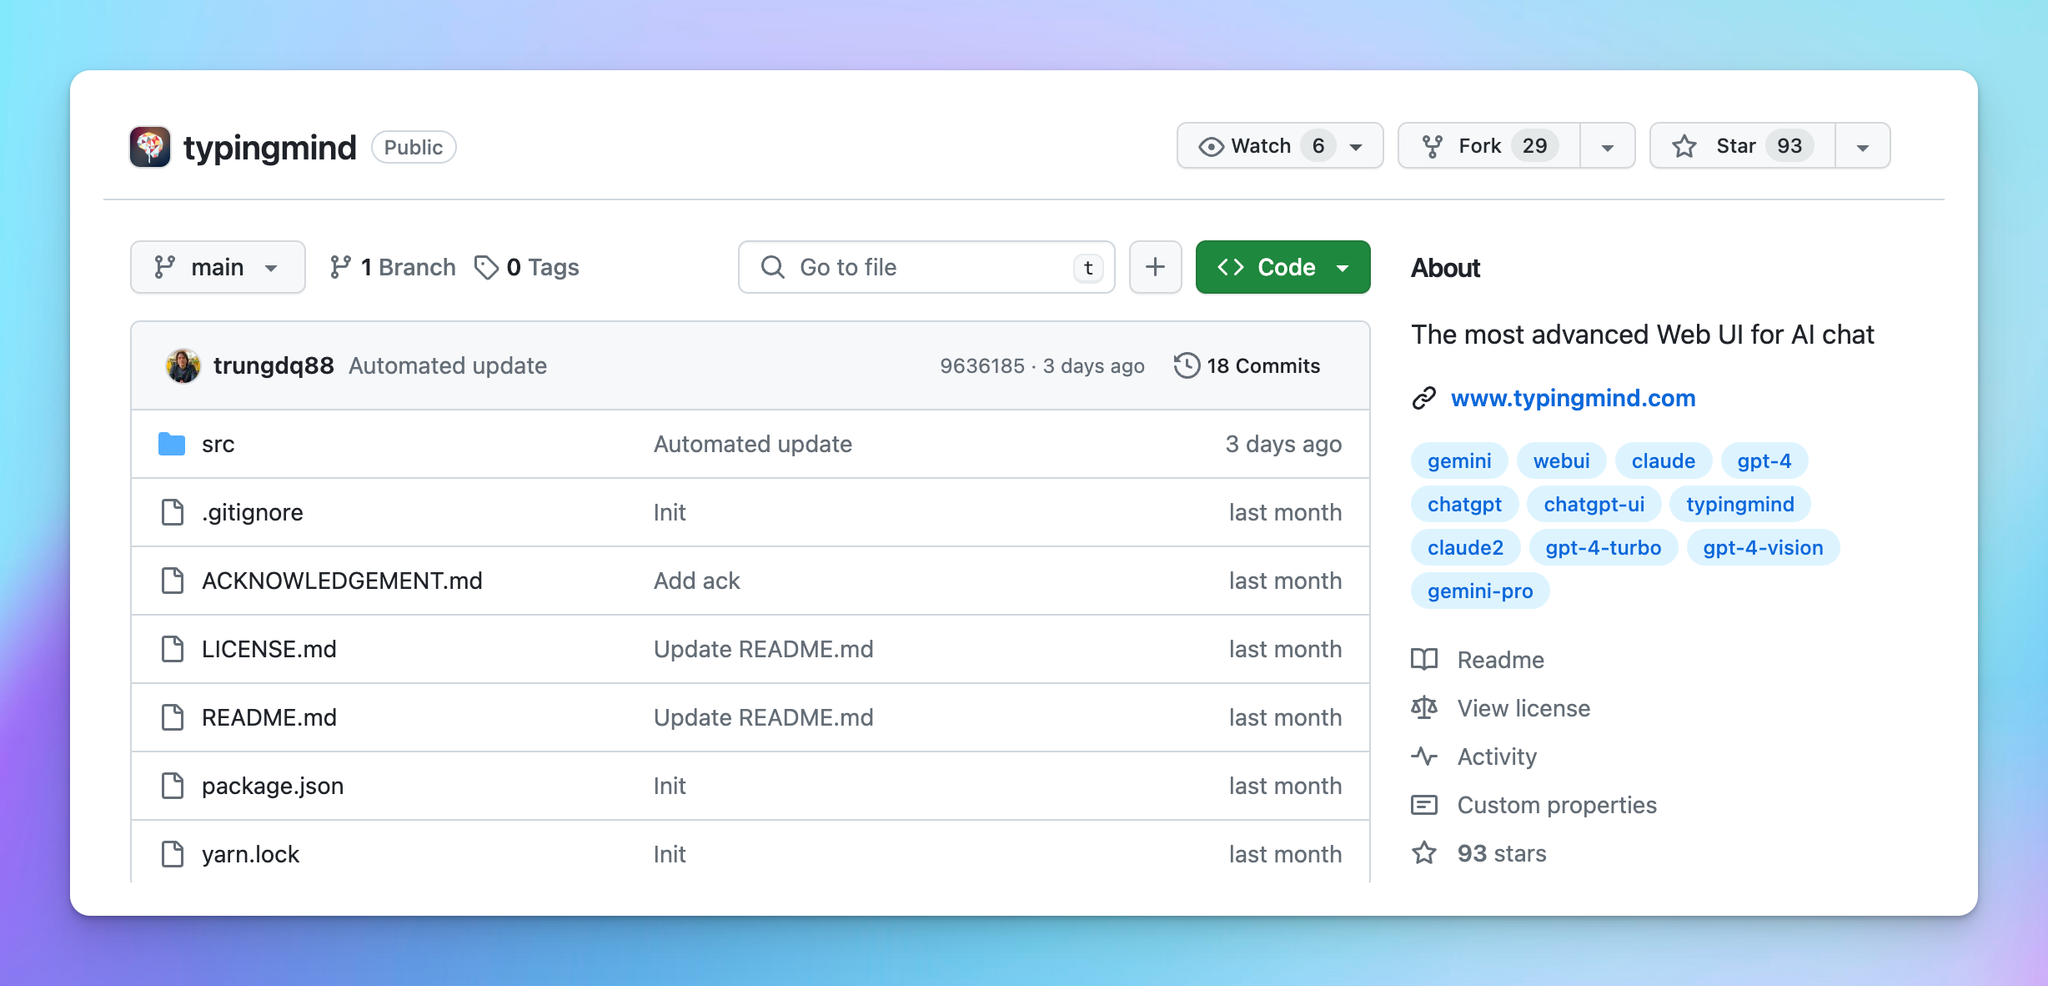Open the green Code dropdown button
The width and height of the screenshot is (2048, 986).
coord(1283,267)
